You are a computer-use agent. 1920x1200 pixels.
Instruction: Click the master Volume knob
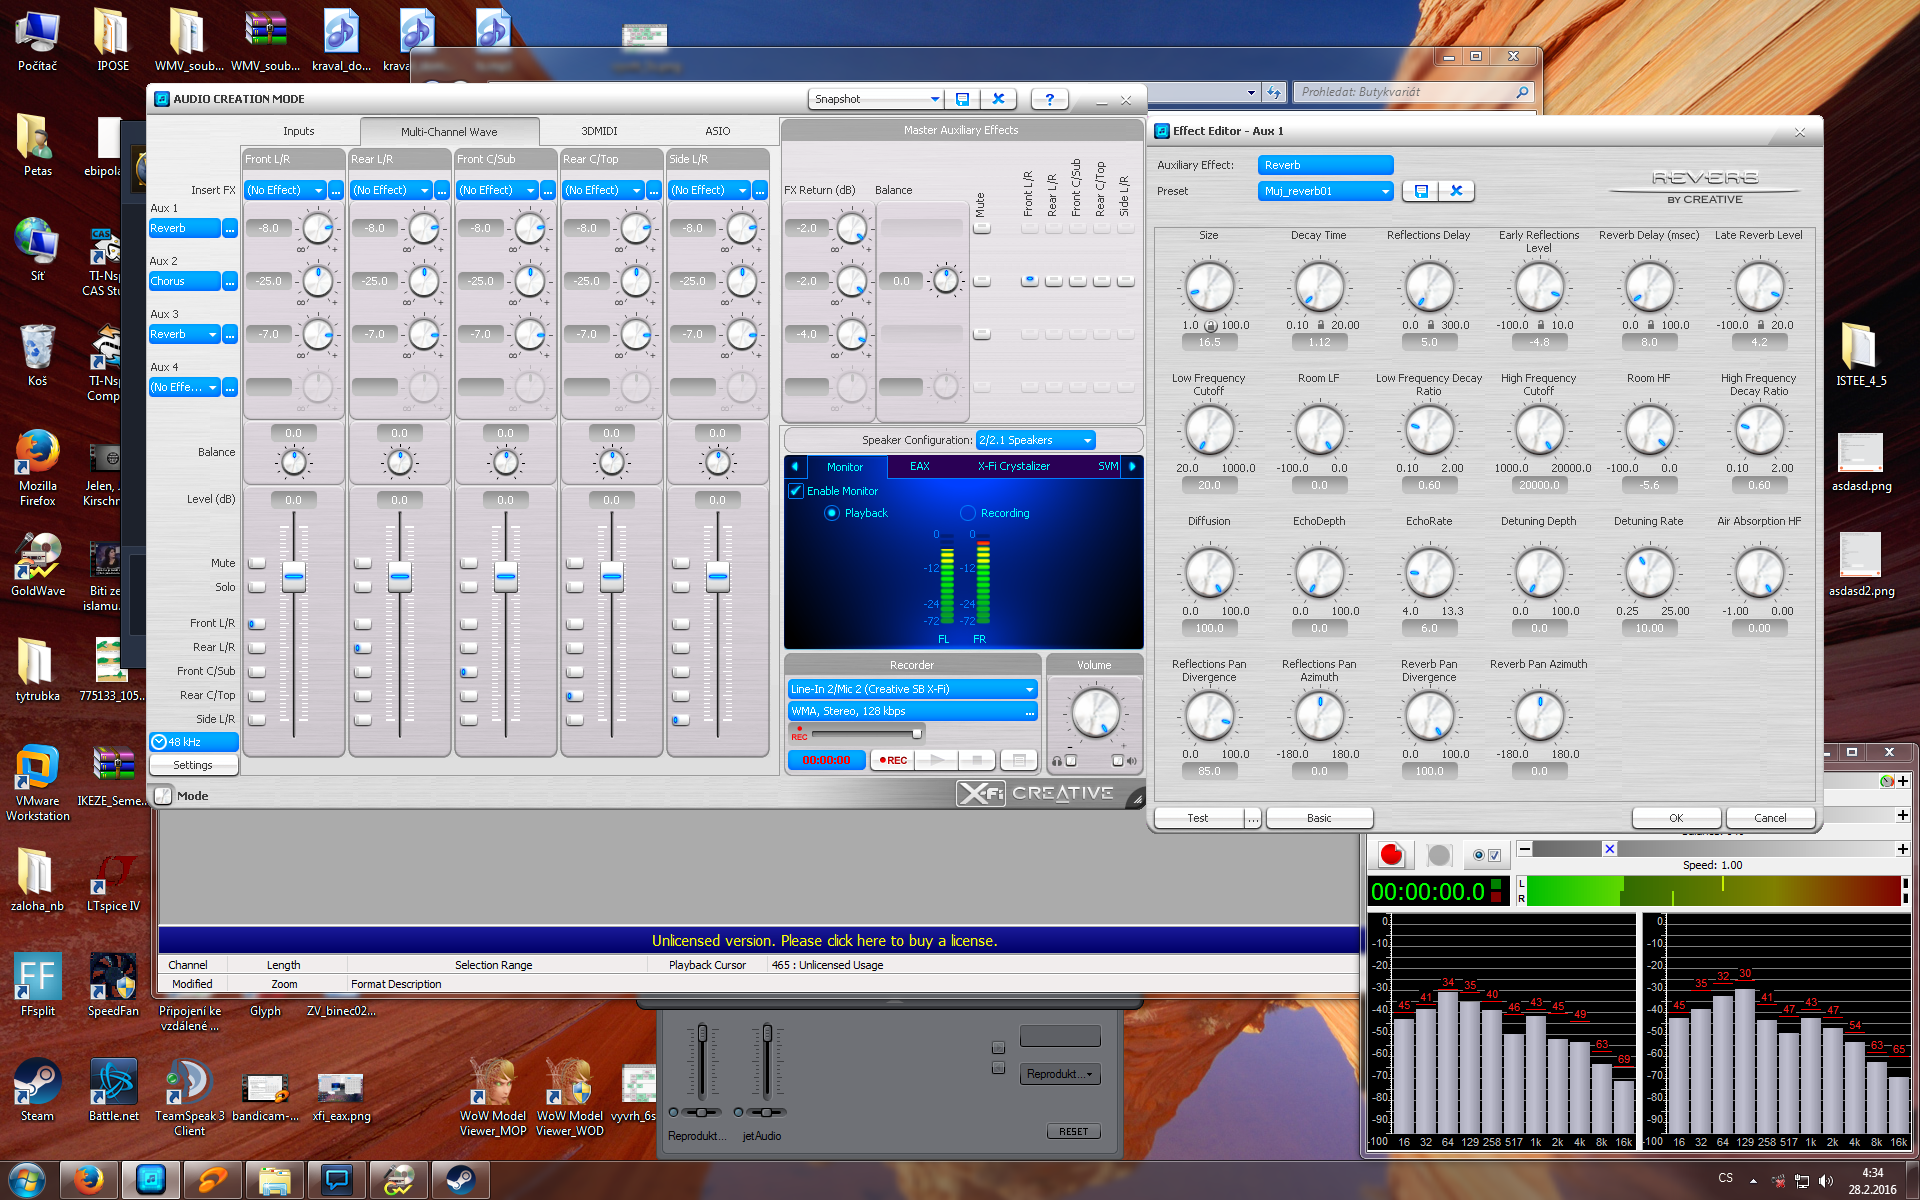click(1095, 713)
